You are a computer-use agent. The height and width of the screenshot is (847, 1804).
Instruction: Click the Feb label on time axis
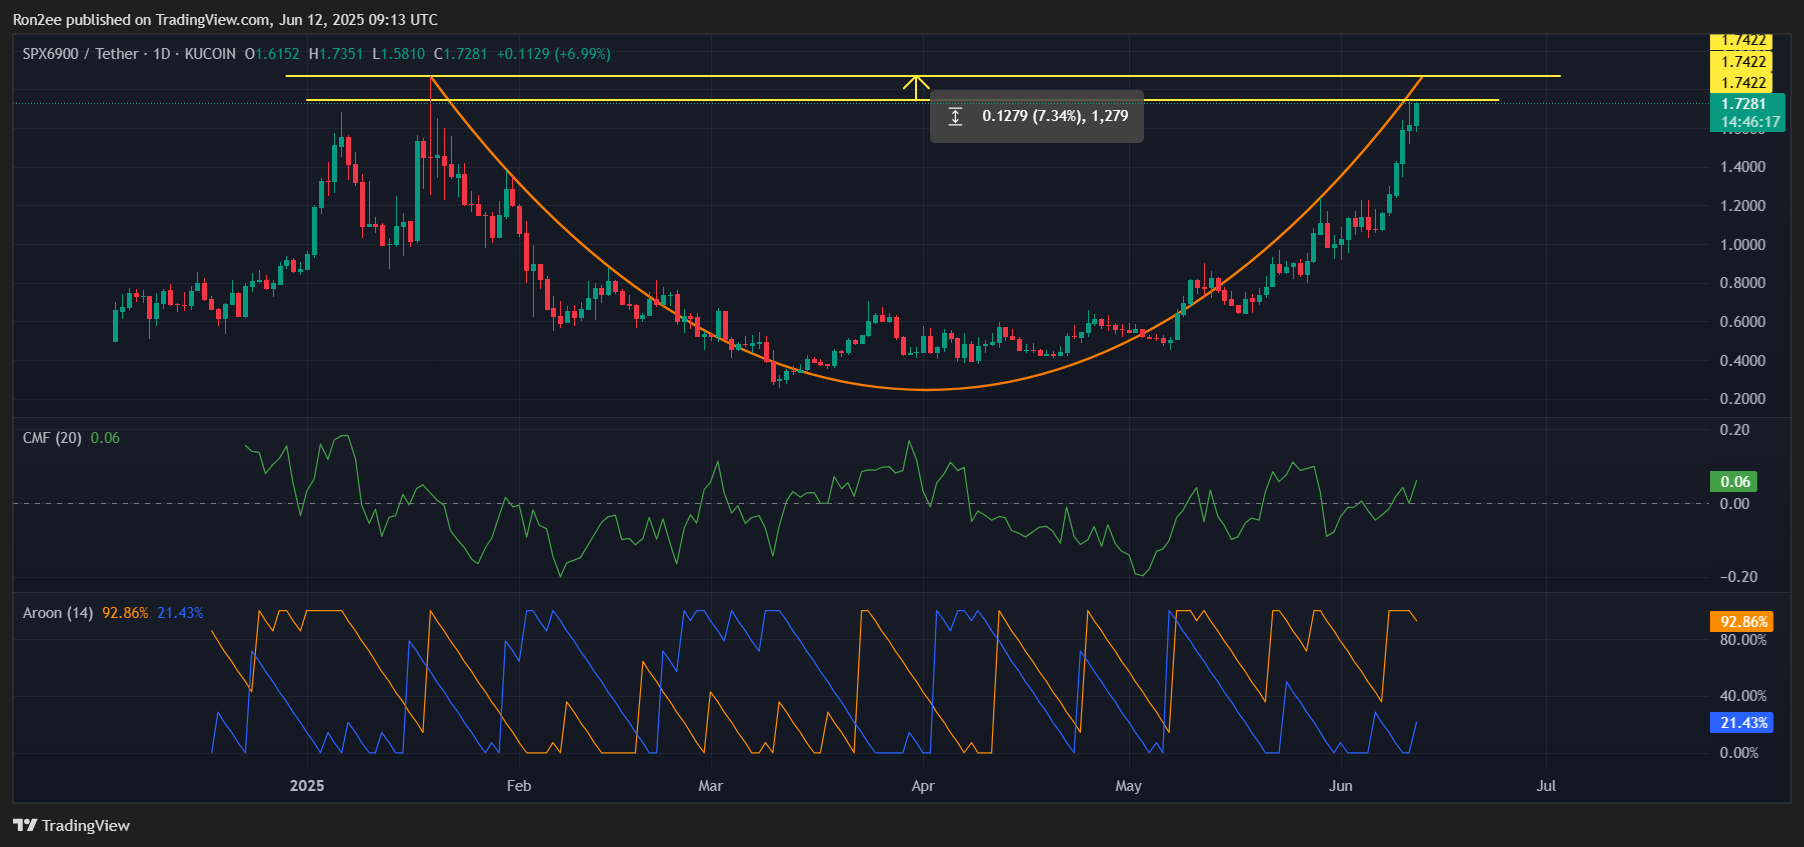pos(519,786)
